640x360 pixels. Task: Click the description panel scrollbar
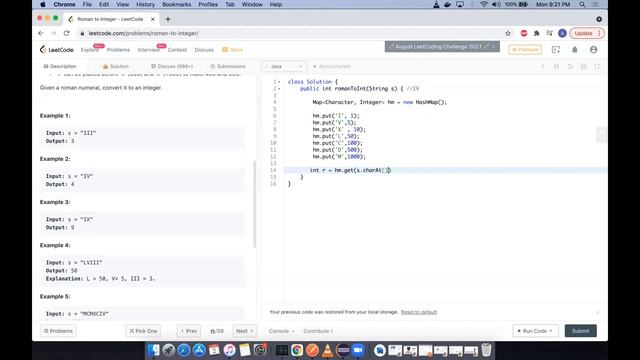coord(255,204)
